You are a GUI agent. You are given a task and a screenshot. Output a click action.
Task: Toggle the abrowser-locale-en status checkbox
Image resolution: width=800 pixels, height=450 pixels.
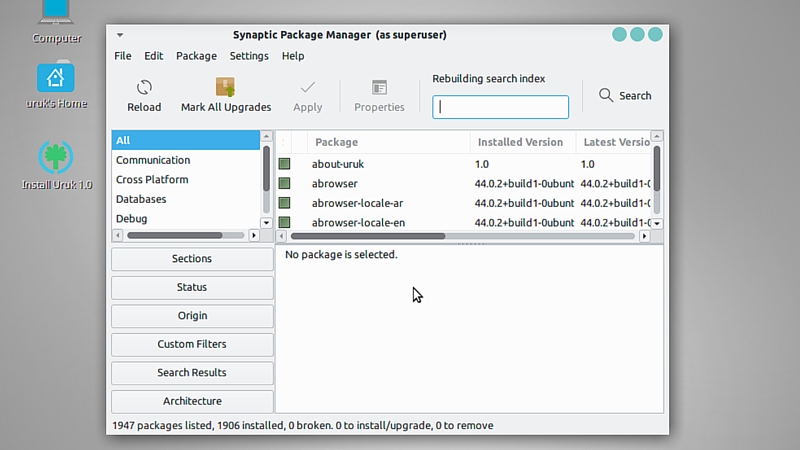point(284,222)
